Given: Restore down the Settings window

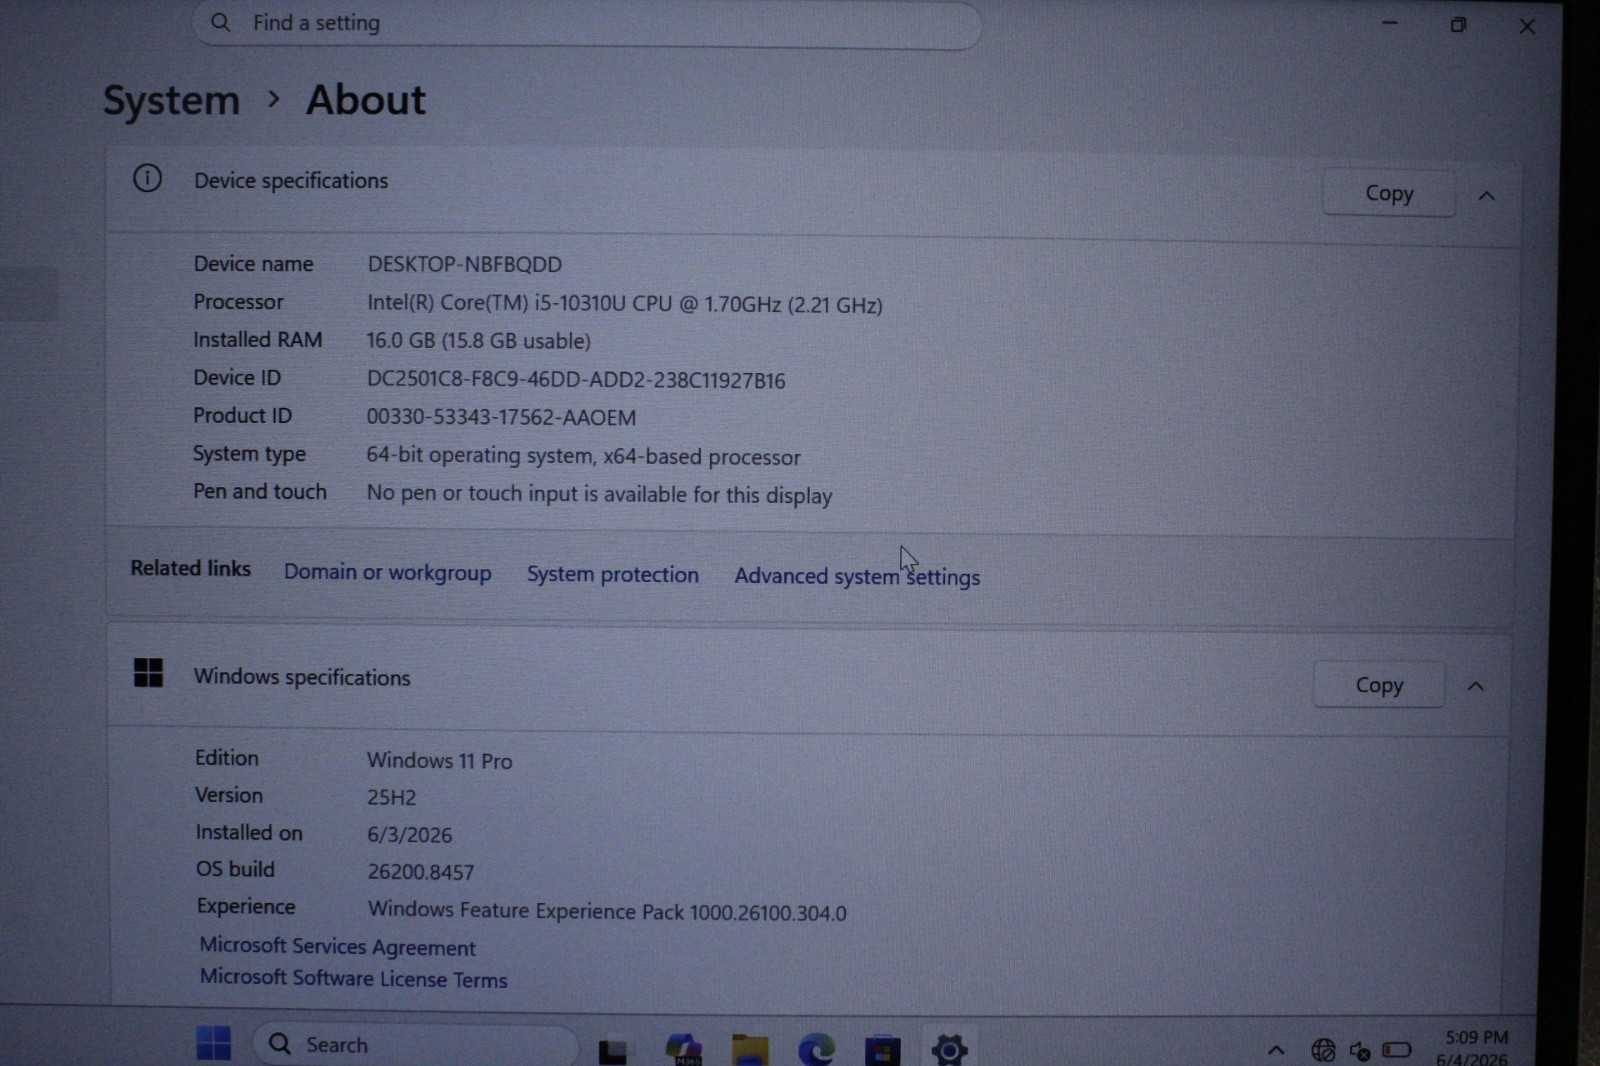Looking at the screenshot, I should [1458, 25].
